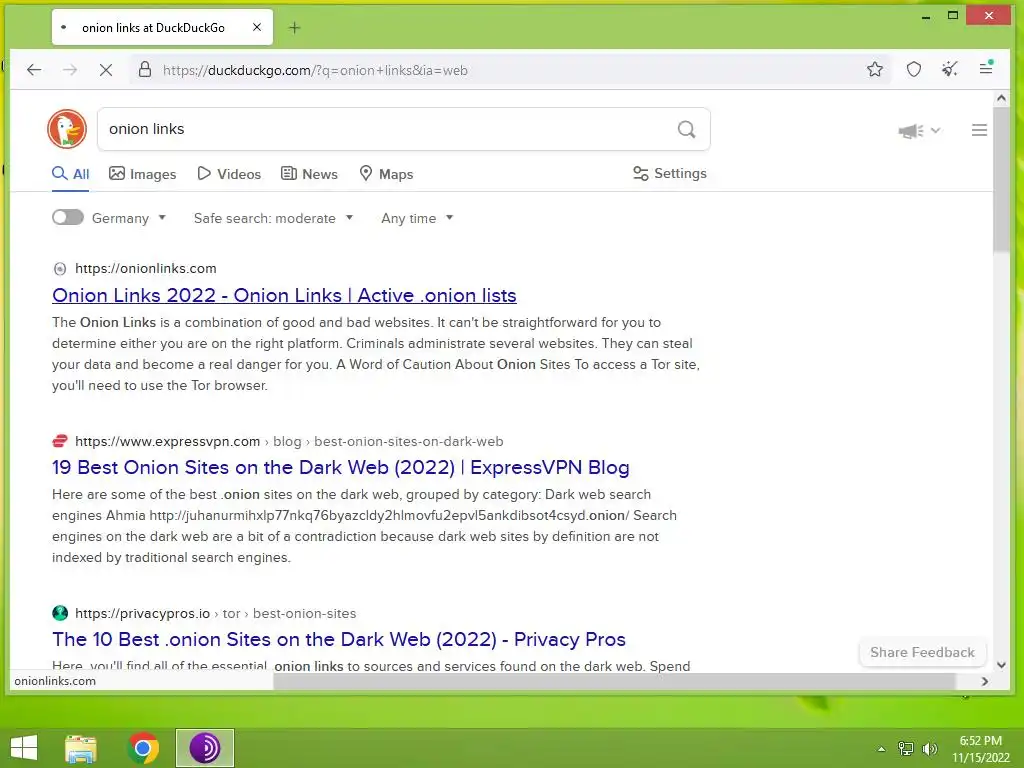Viewport: 1024px width, 768px height.
Task: Switch to the Images tab
Action: coord(142,174)
